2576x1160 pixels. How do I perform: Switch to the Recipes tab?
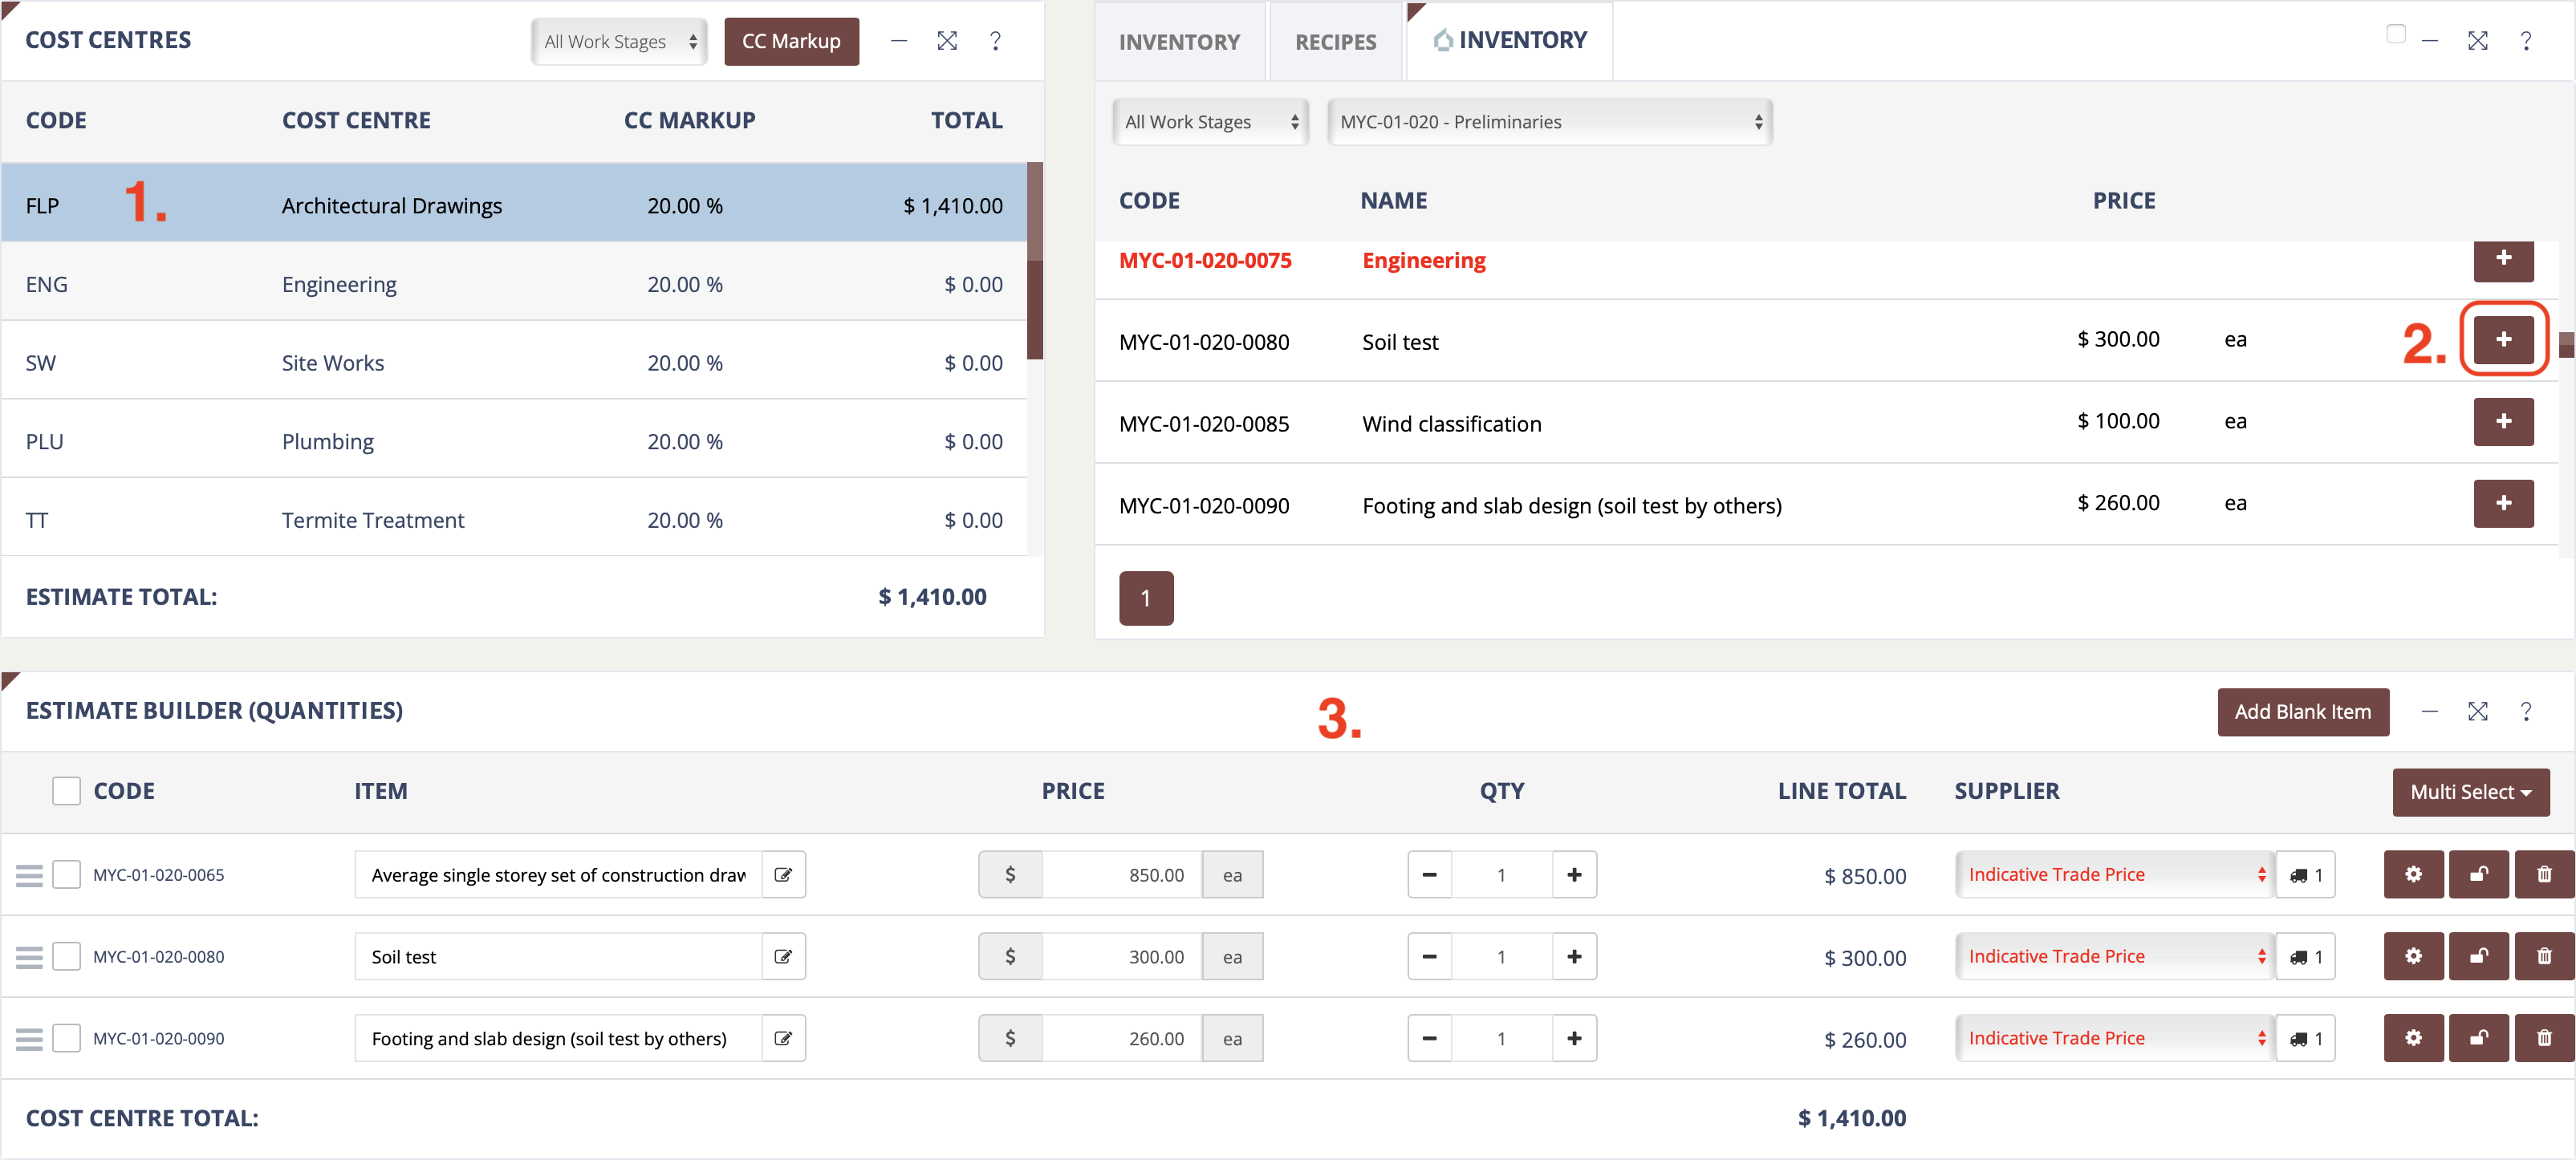click(1335, 42)
